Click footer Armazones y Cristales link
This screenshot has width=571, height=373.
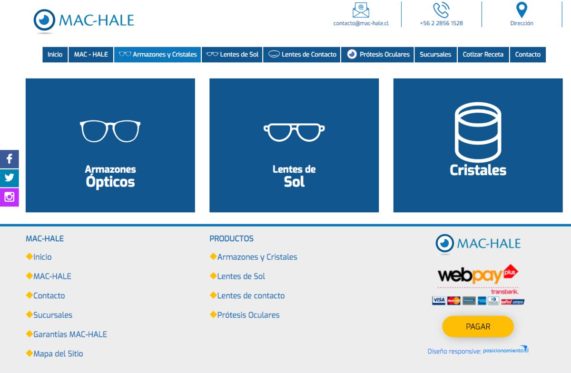[x=257, y=257]
